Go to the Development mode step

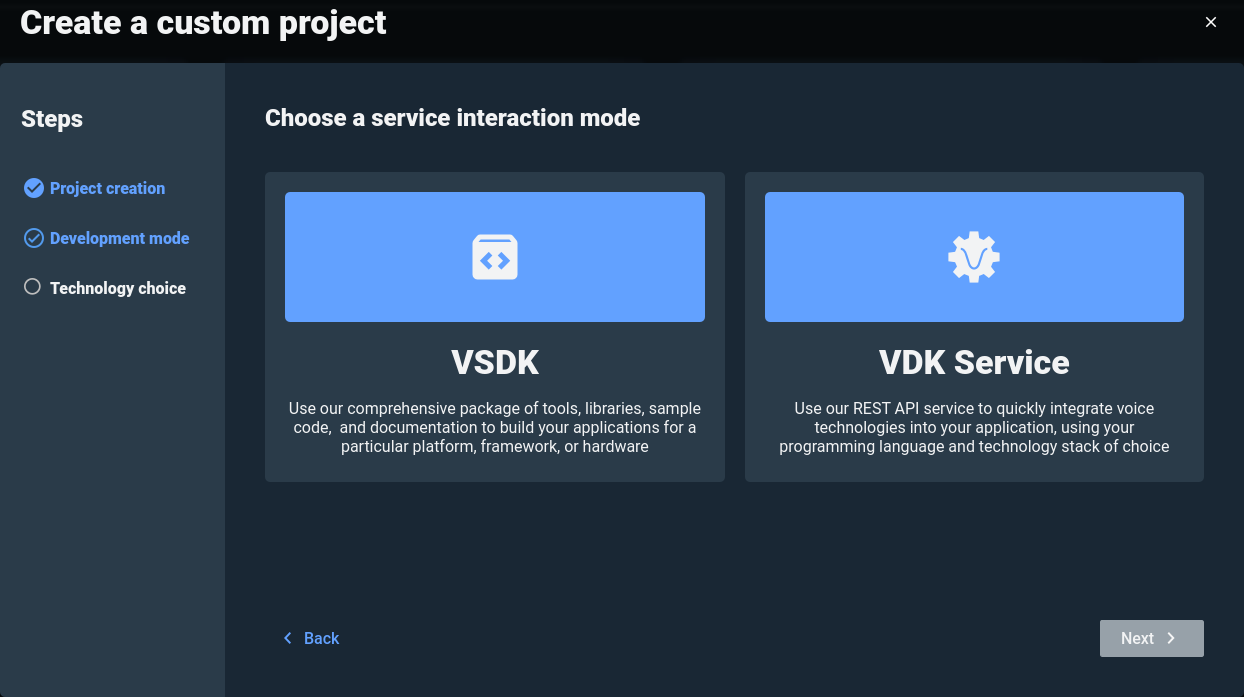[x=119, y=238]
